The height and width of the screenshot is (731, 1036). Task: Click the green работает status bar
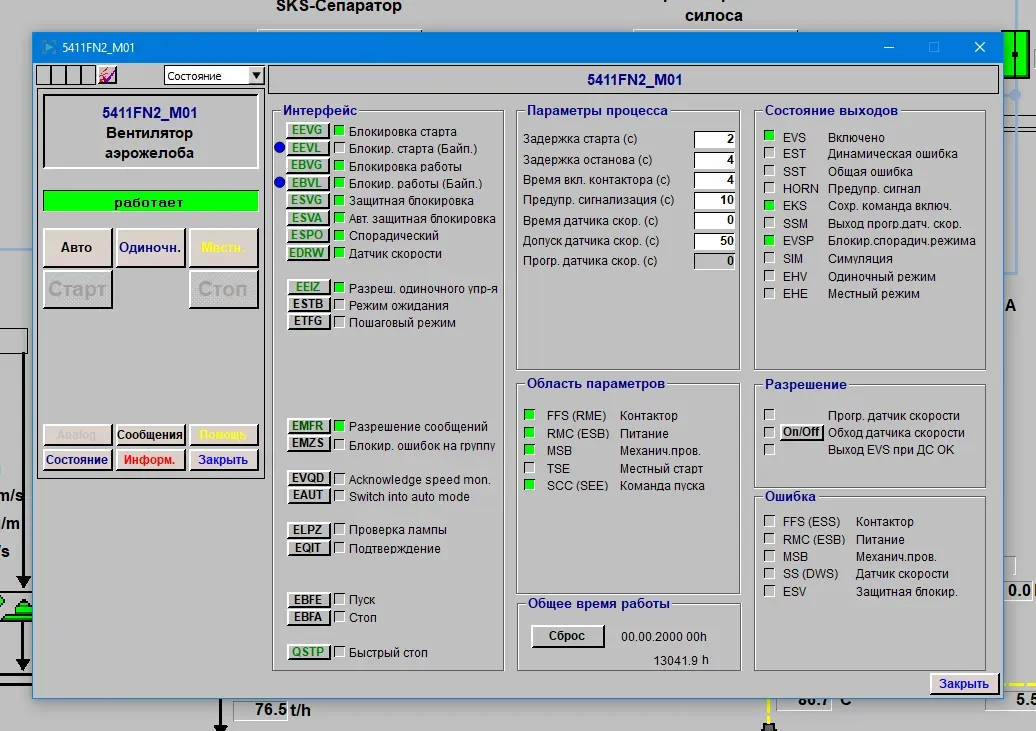pos(151,202)
